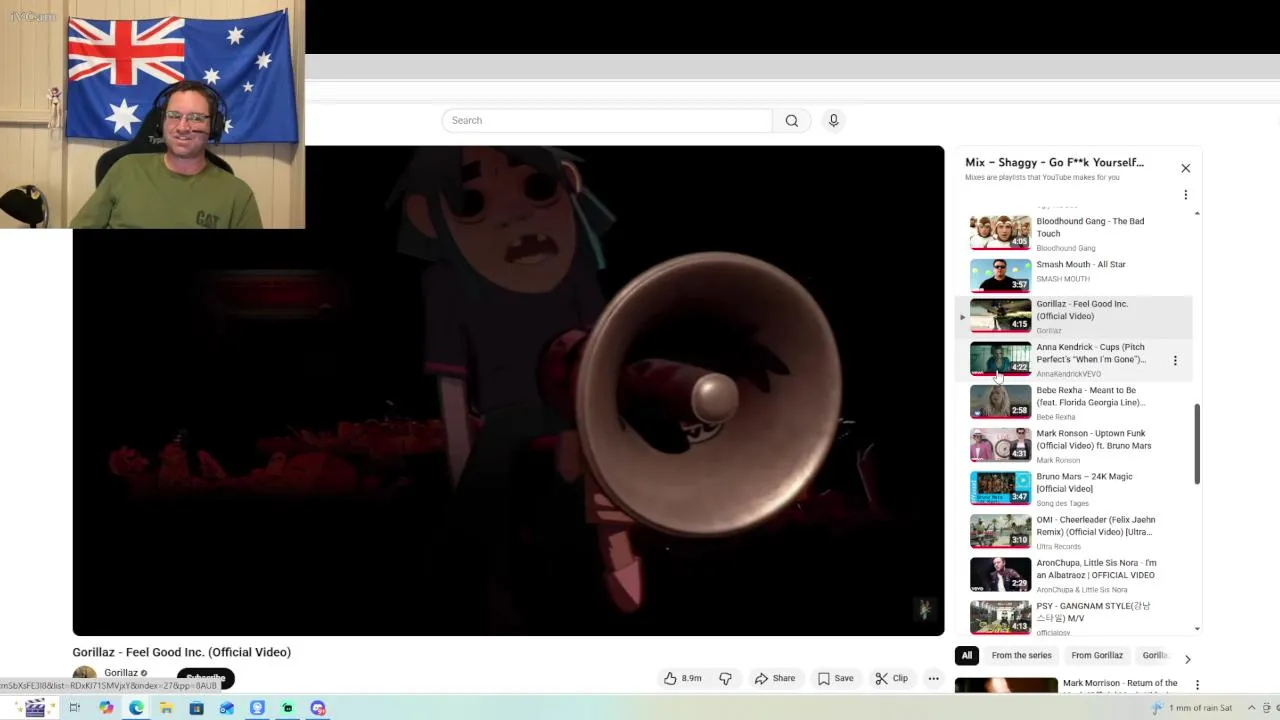Click the Mark Morrison recommended video thumbnail
Viewport: 1280px width, 720px height.
[x=1006, y=685]
